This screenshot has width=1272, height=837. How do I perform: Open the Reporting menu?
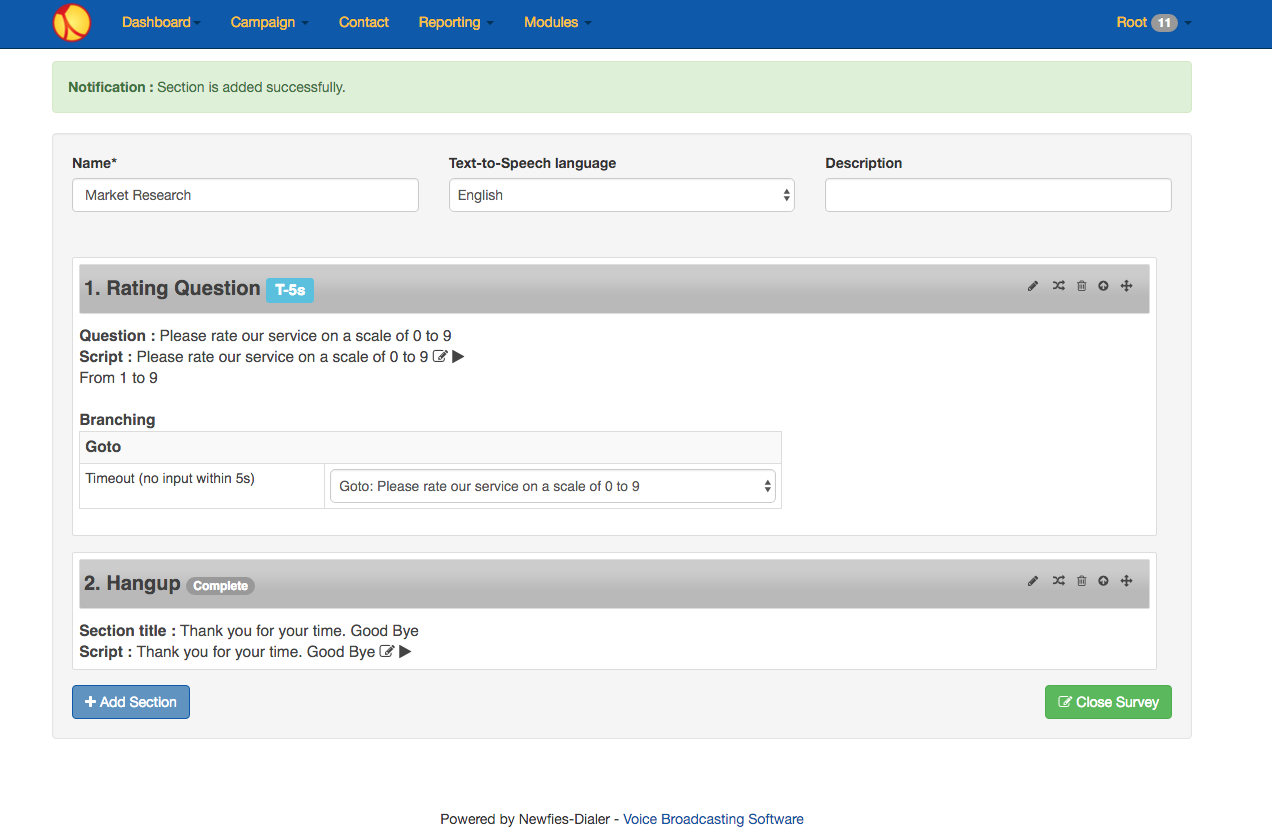click(456, 22)
